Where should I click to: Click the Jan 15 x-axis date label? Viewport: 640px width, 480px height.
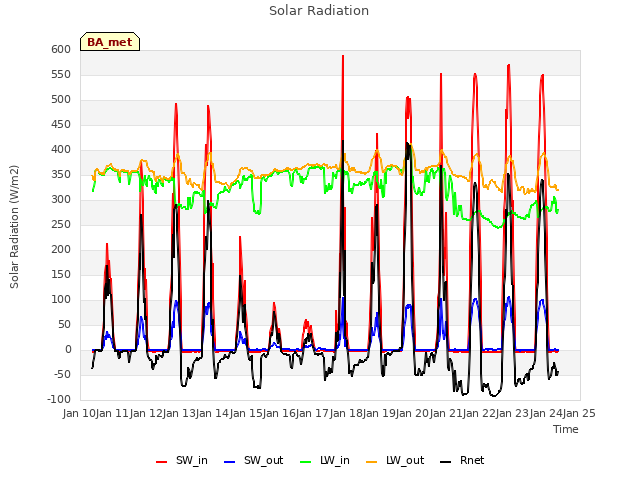coord(246,414)
